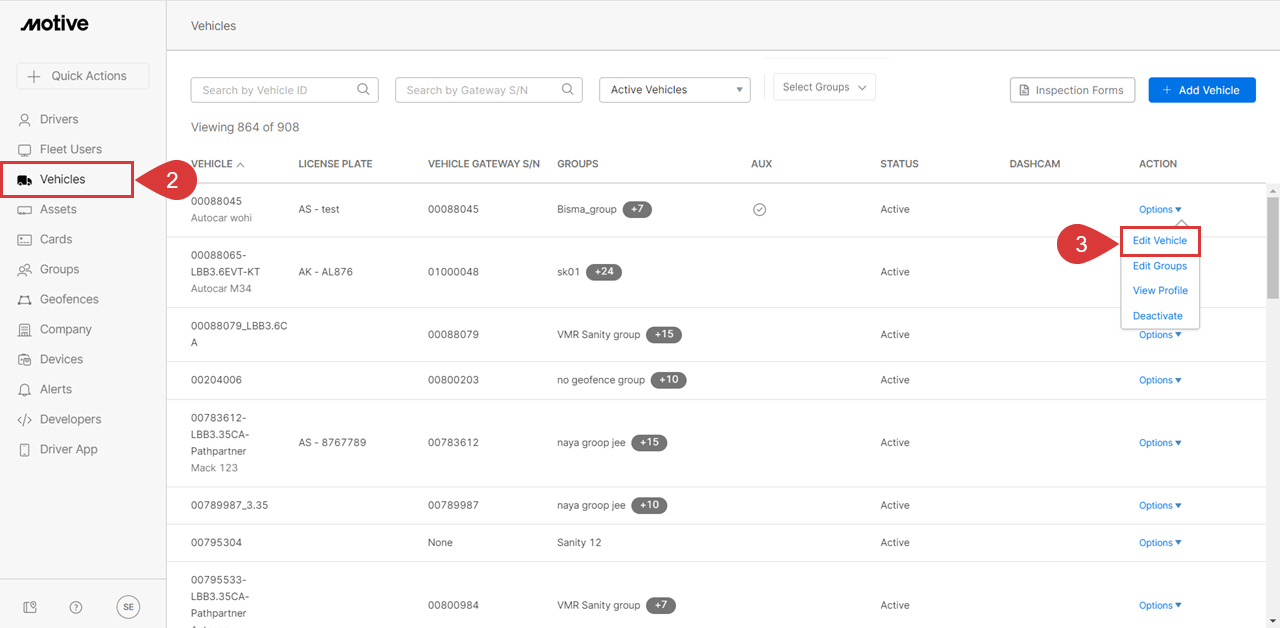This screenshot has height=628, width=1280.
Task: Open Options for vehicle 00795533
Action: pos(1160,606)
